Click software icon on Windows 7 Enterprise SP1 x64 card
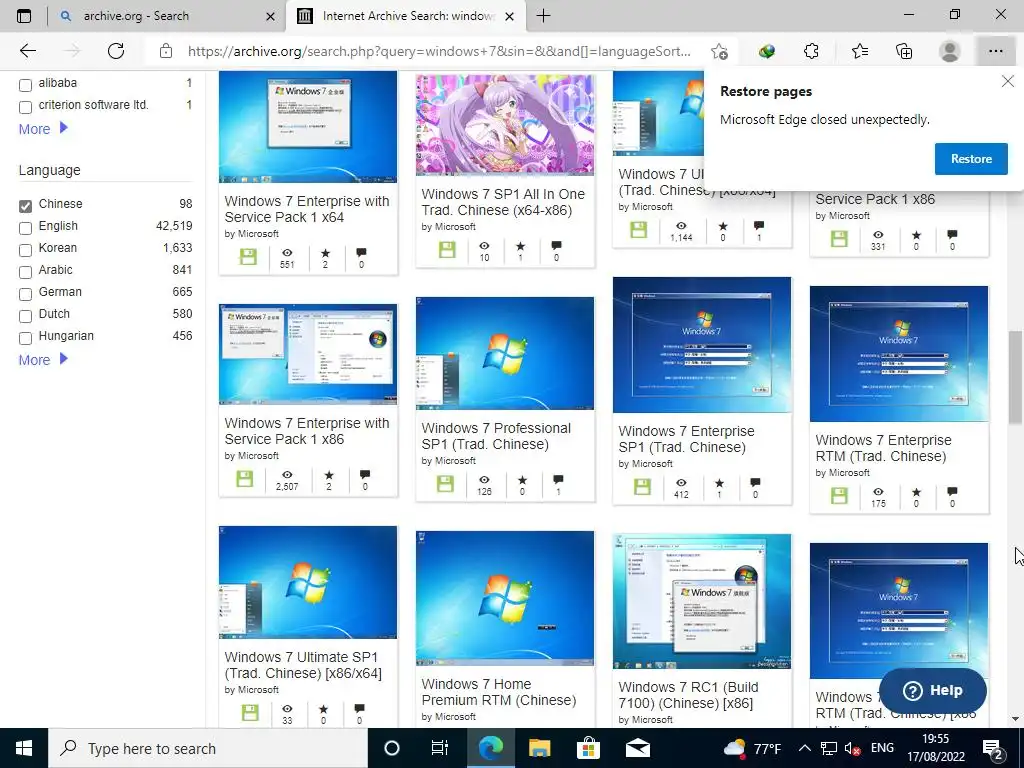Image resolution: width=1024 pixels, height=768 pixels. point(248,257)
